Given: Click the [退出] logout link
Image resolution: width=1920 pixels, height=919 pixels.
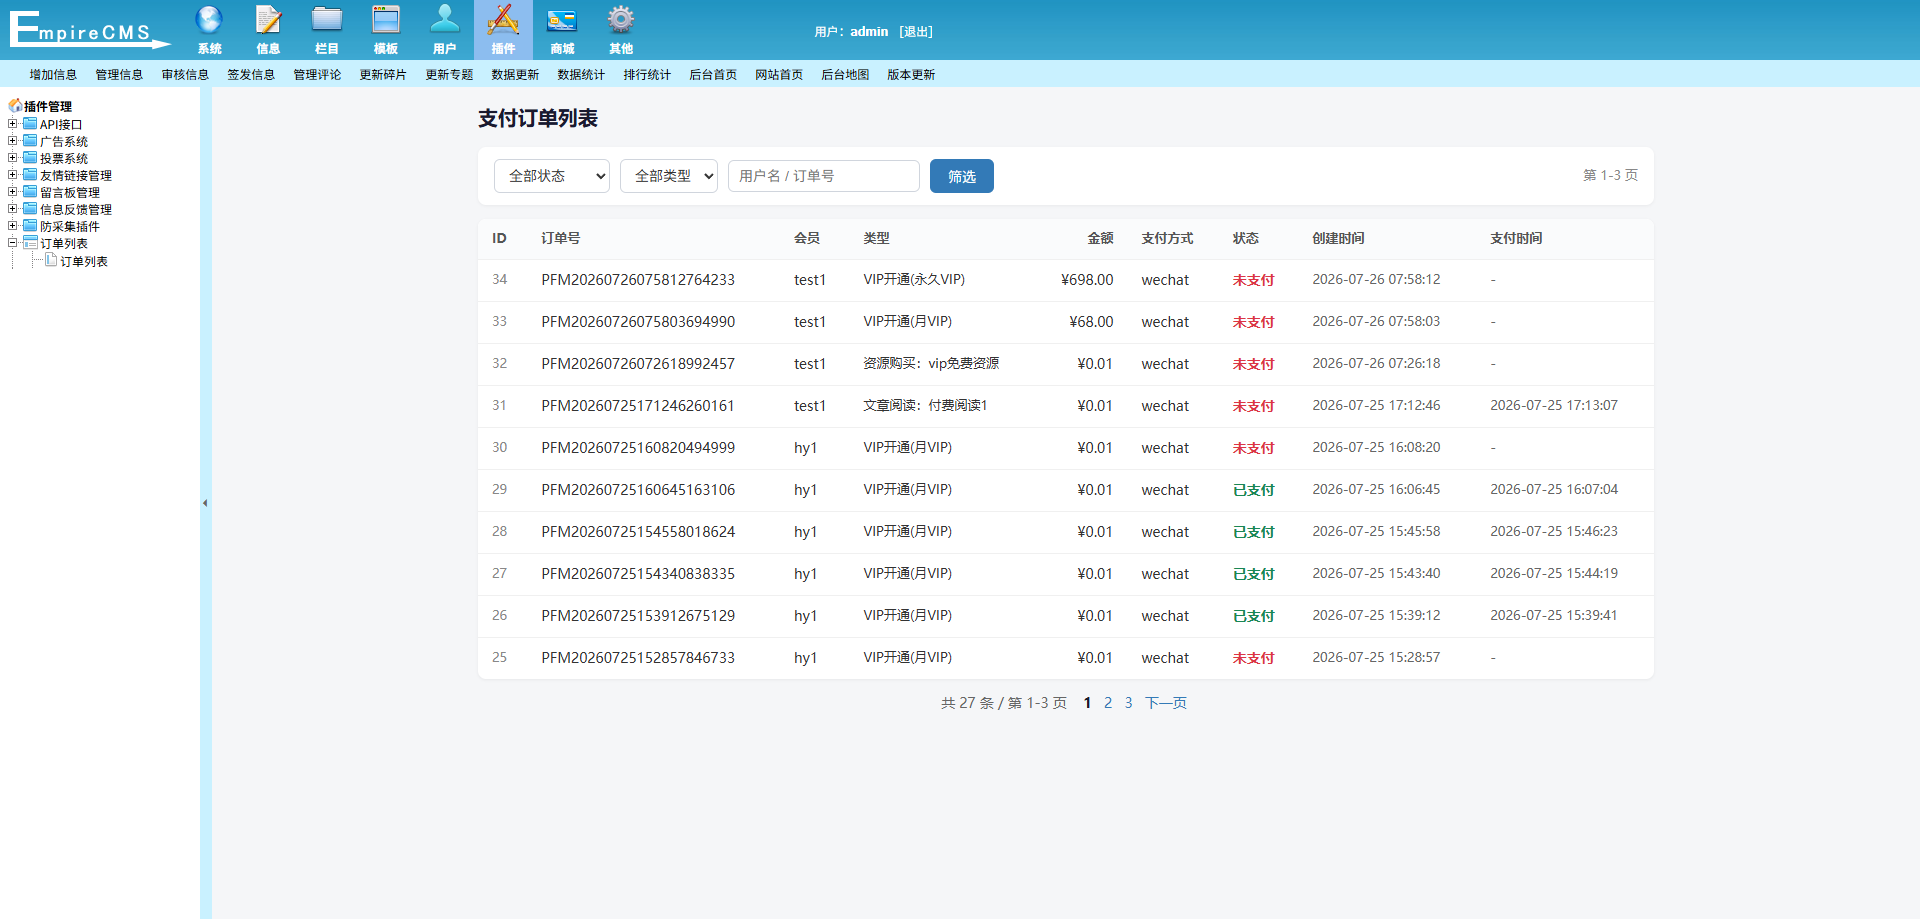Looking at the screenshot, I should [916, 32].
